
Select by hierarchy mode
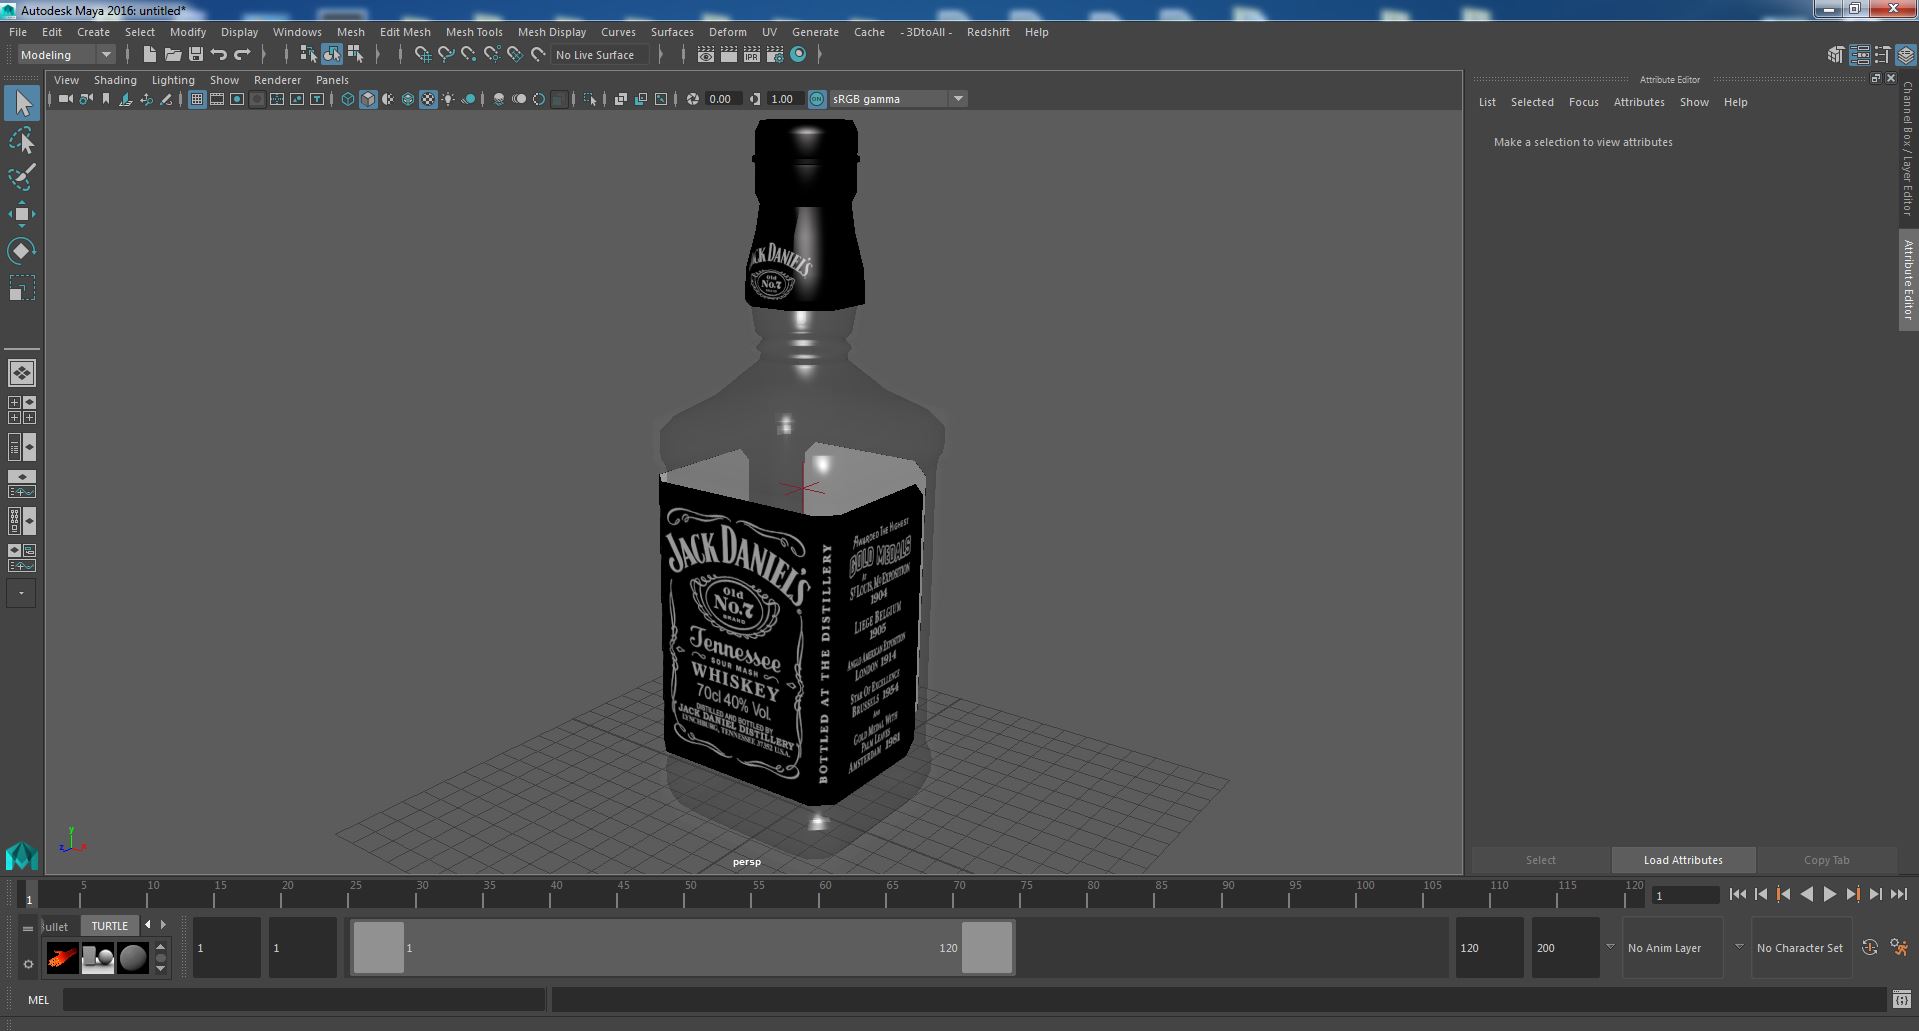[308, 54]
